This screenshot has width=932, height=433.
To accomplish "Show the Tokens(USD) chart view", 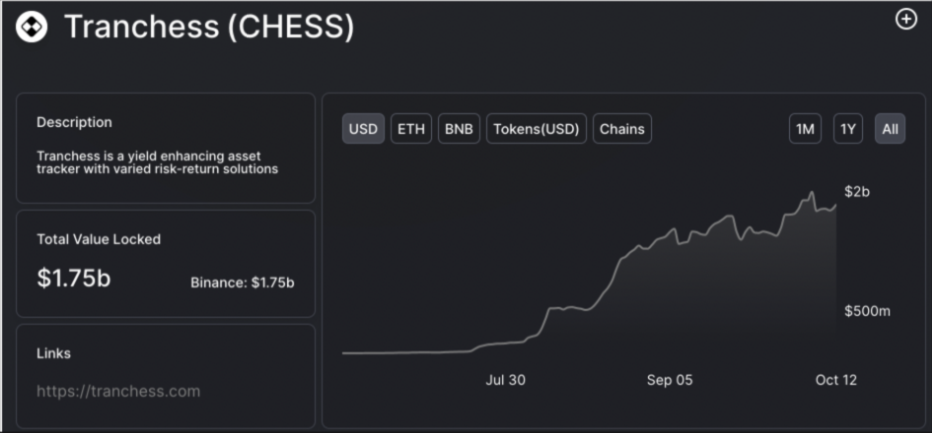I will pyautogui.click(x=536, y=128).
